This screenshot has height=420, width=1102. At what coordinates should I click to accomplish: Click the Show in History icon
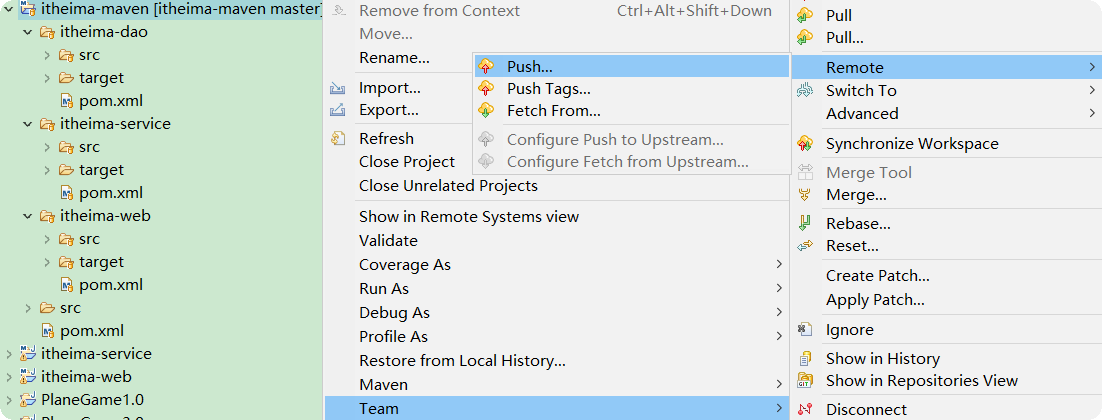[805, 359]
